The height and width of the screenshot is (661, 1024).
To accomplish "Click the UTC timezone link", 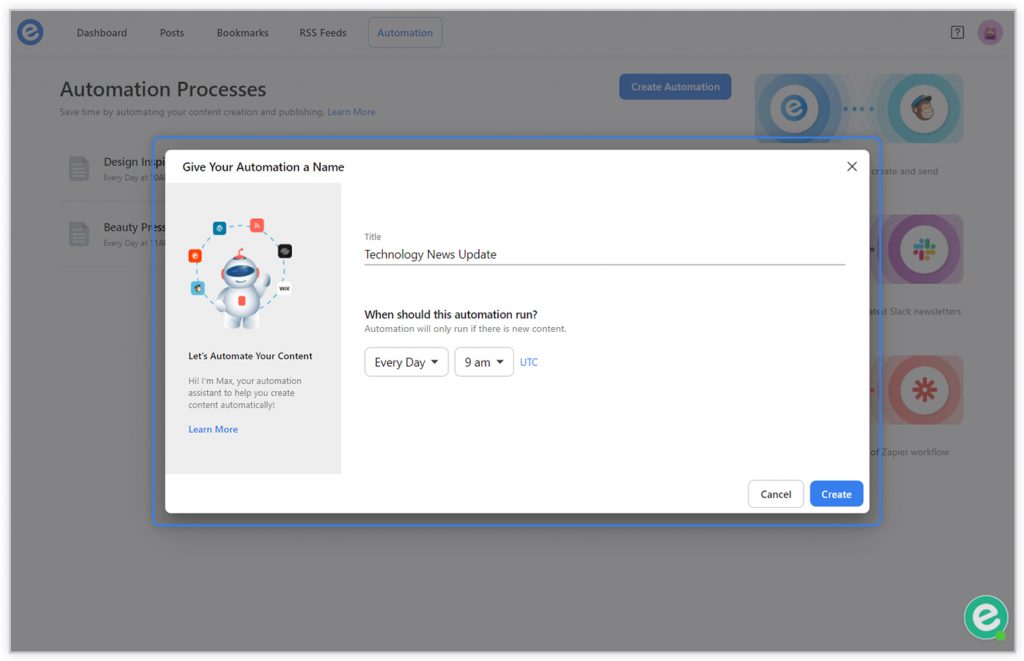I will pos(529,362).
